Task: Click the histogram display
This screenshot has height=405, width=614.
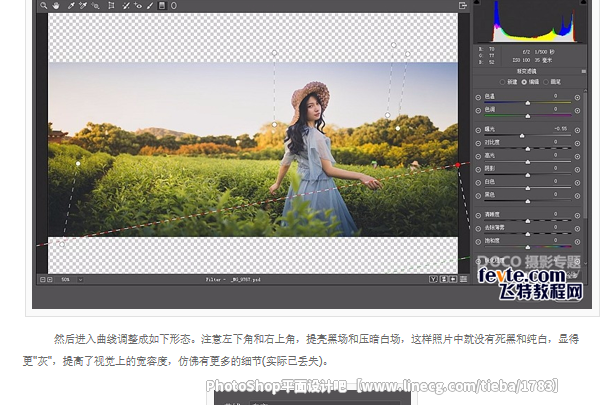Action: (527, 22)
